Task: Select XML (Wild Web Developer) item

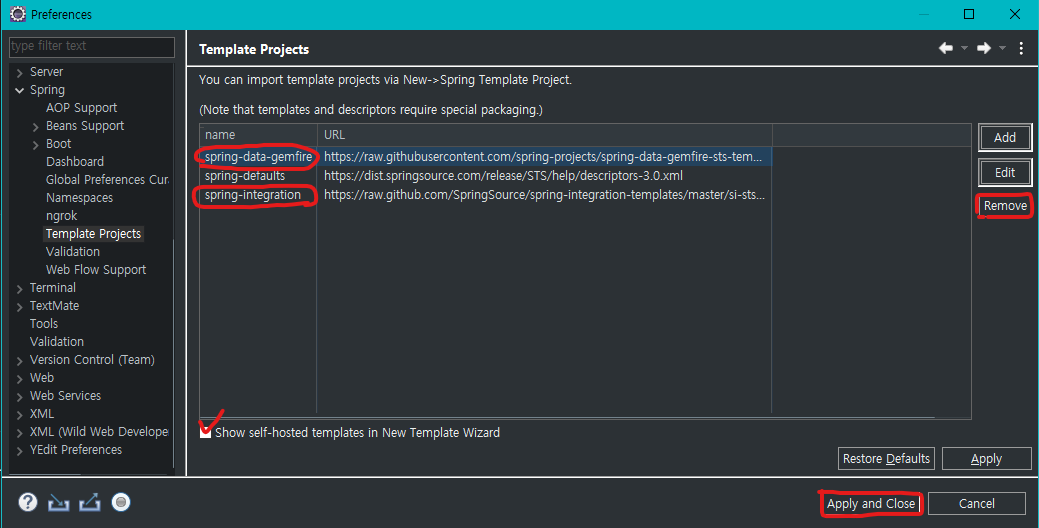Action: tap(99, 432)
